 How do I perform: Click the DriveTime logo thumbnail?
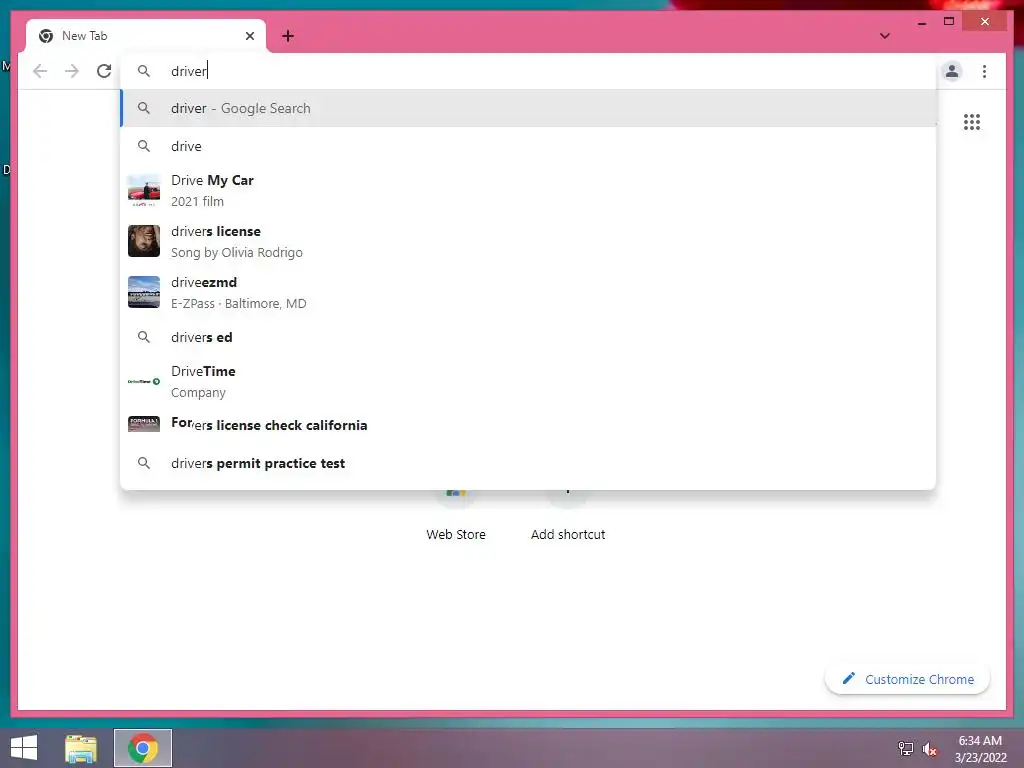[144, 381]
